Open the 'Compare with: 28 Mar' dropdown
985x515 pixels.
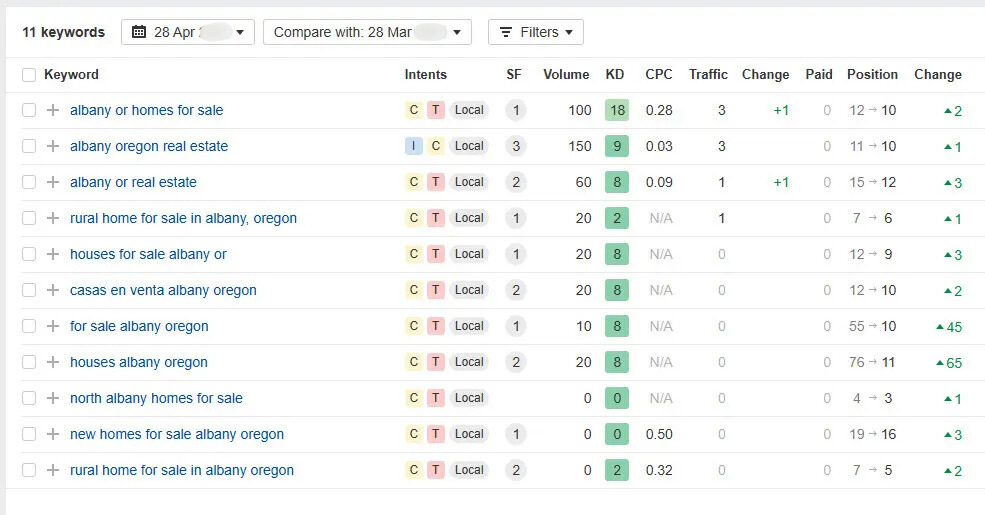pyautogui.click(x=367, y=32)
